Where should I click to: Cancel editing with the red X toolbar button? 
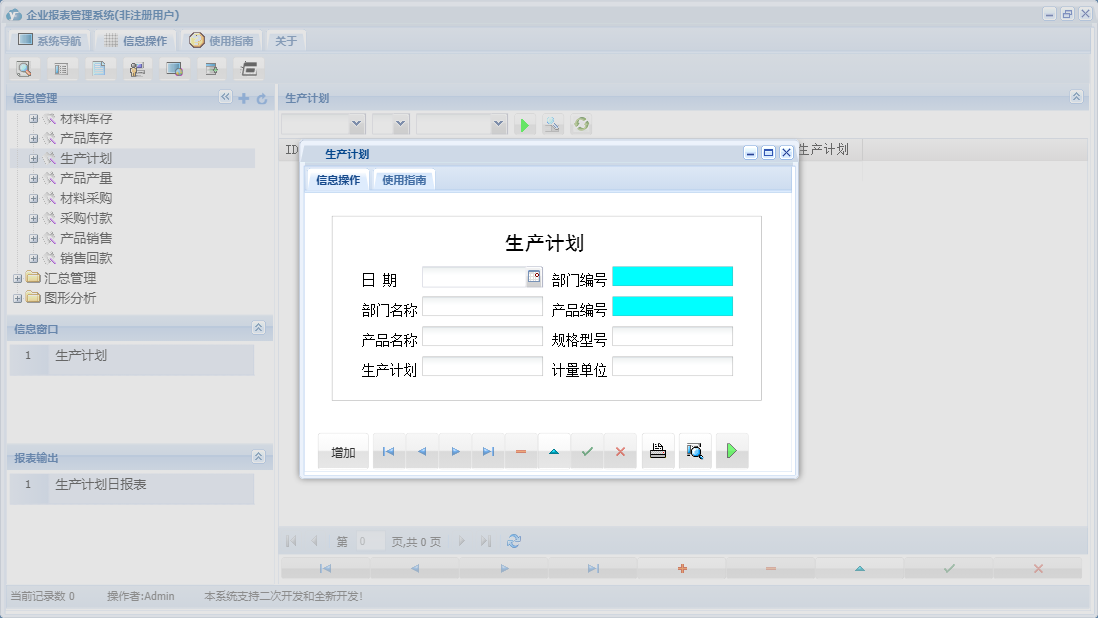(x=620, y=451)
